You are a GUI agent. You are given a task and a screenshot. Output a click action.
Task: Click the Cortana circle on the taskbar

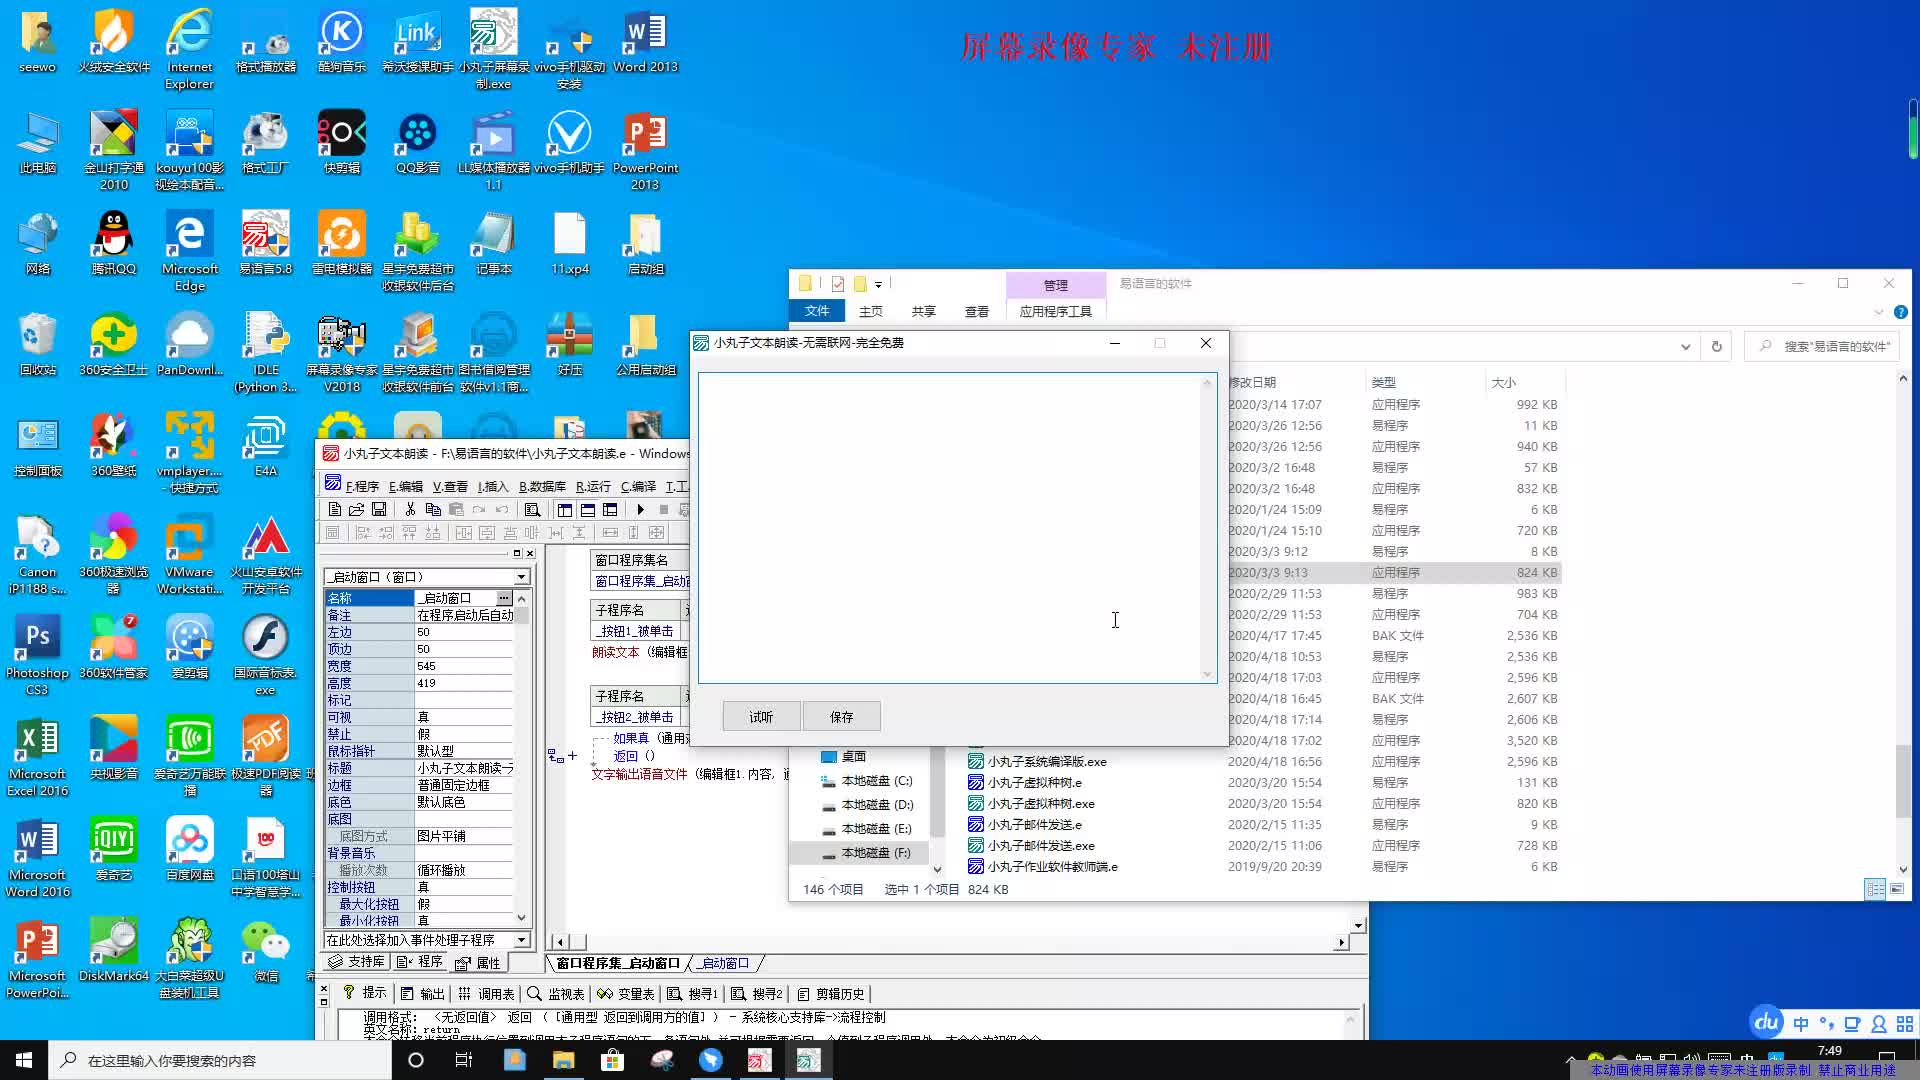pyautogui.click(x=416, y=1060)
